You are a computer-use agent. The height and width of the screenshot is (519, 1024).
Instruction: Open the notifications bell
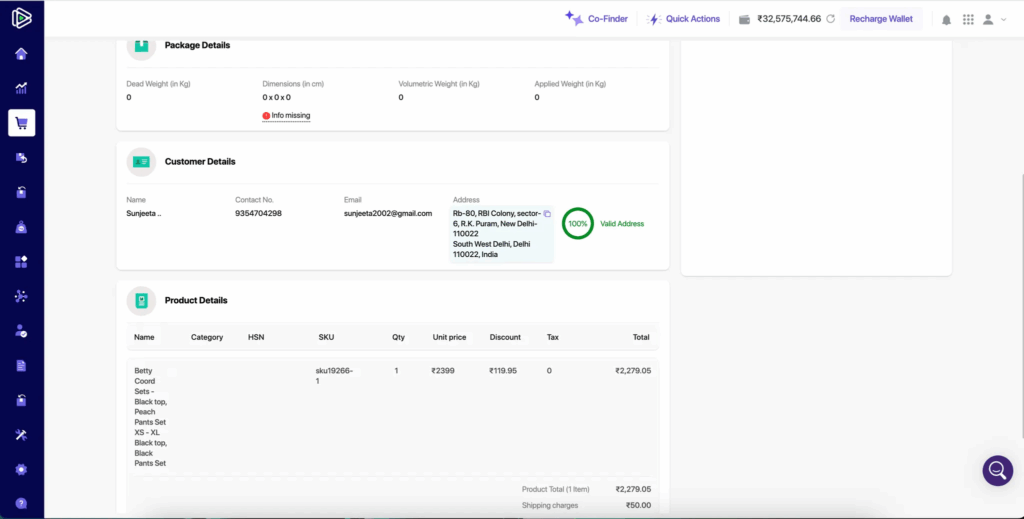pos(946,19)
